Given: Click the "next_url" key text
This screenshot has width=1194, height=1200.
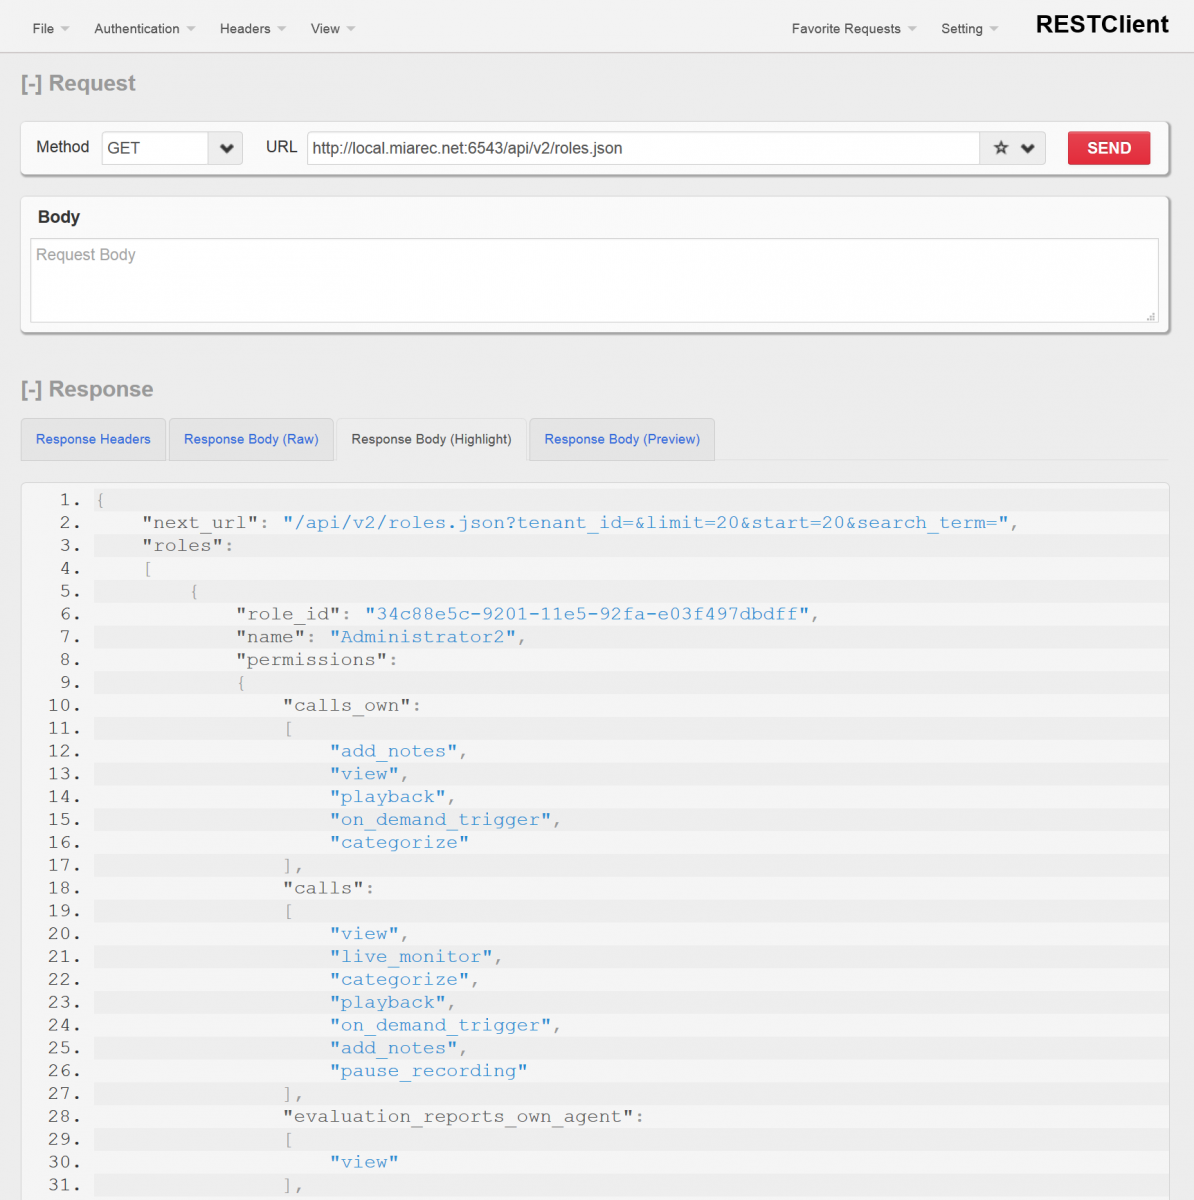Looking at the screenshot, I should [200, 523].
